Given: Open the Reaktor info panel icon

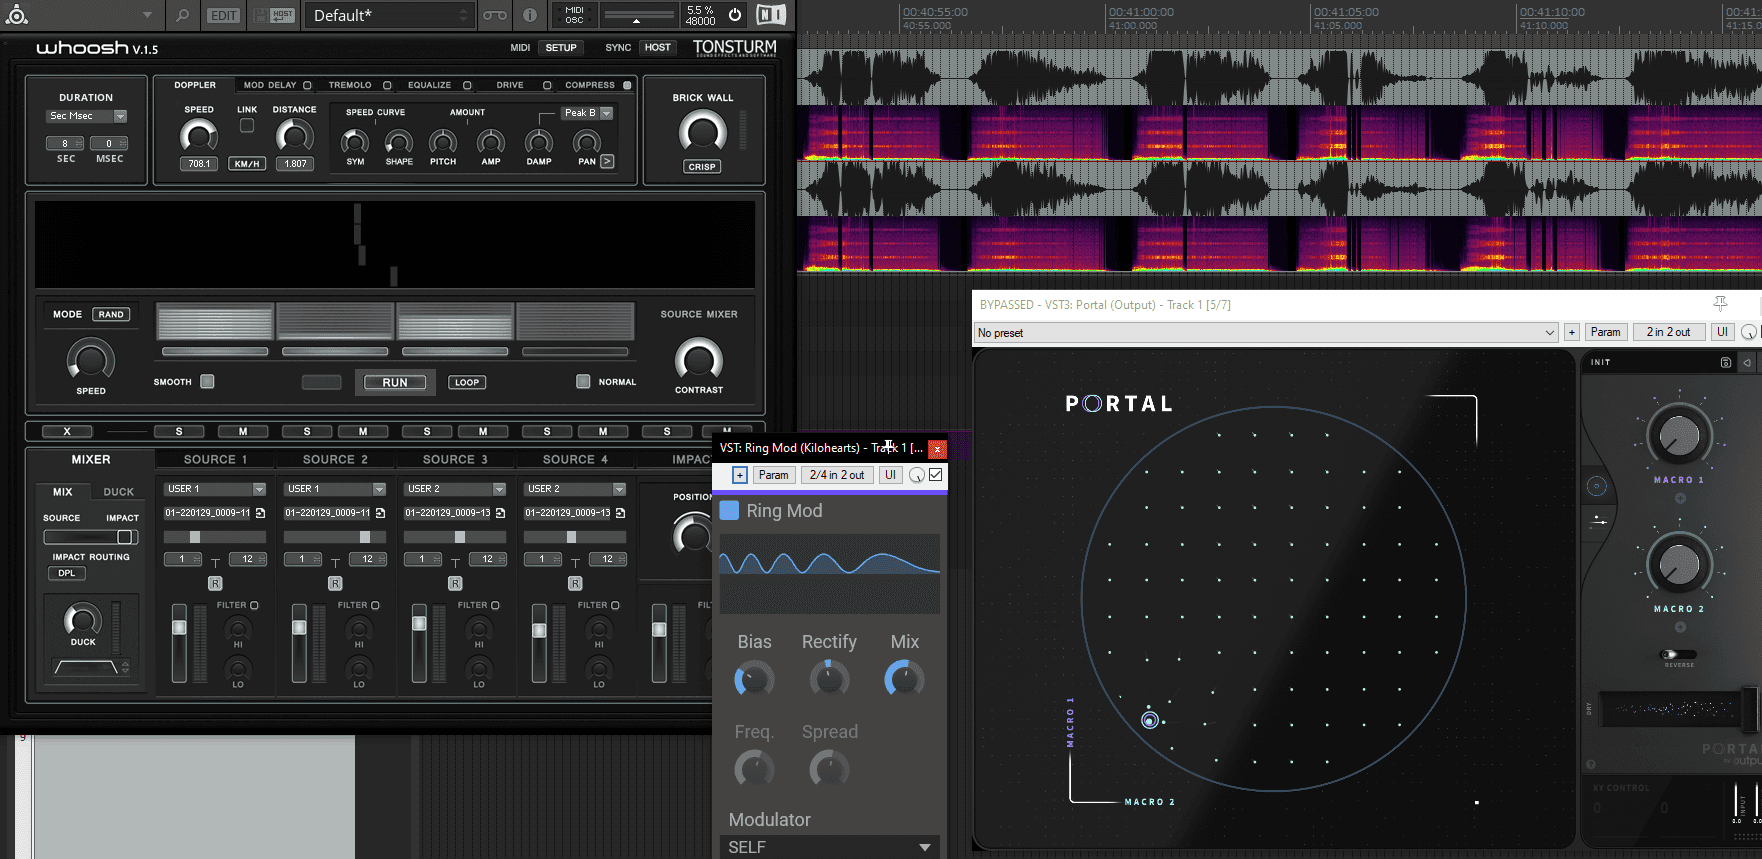Looking at the screenshot, I should [x=530, y=15].
